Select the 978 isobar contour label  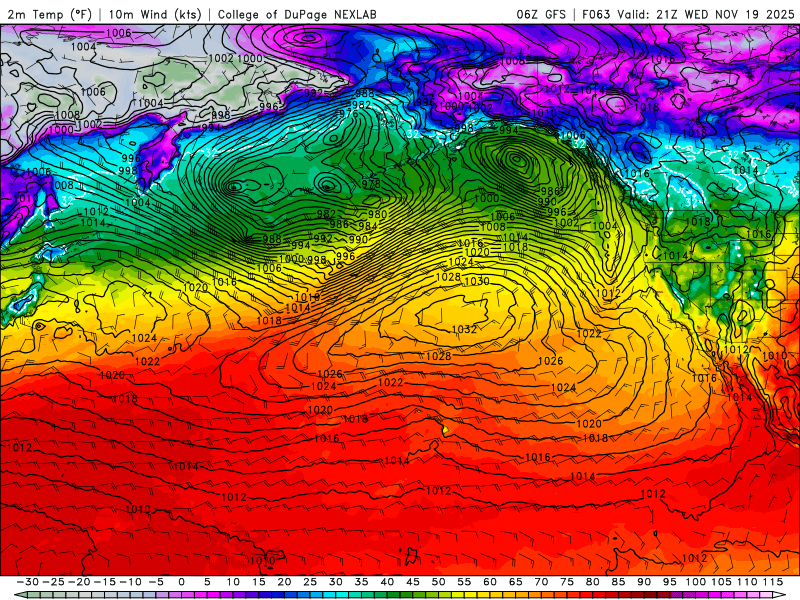point(371,184)
